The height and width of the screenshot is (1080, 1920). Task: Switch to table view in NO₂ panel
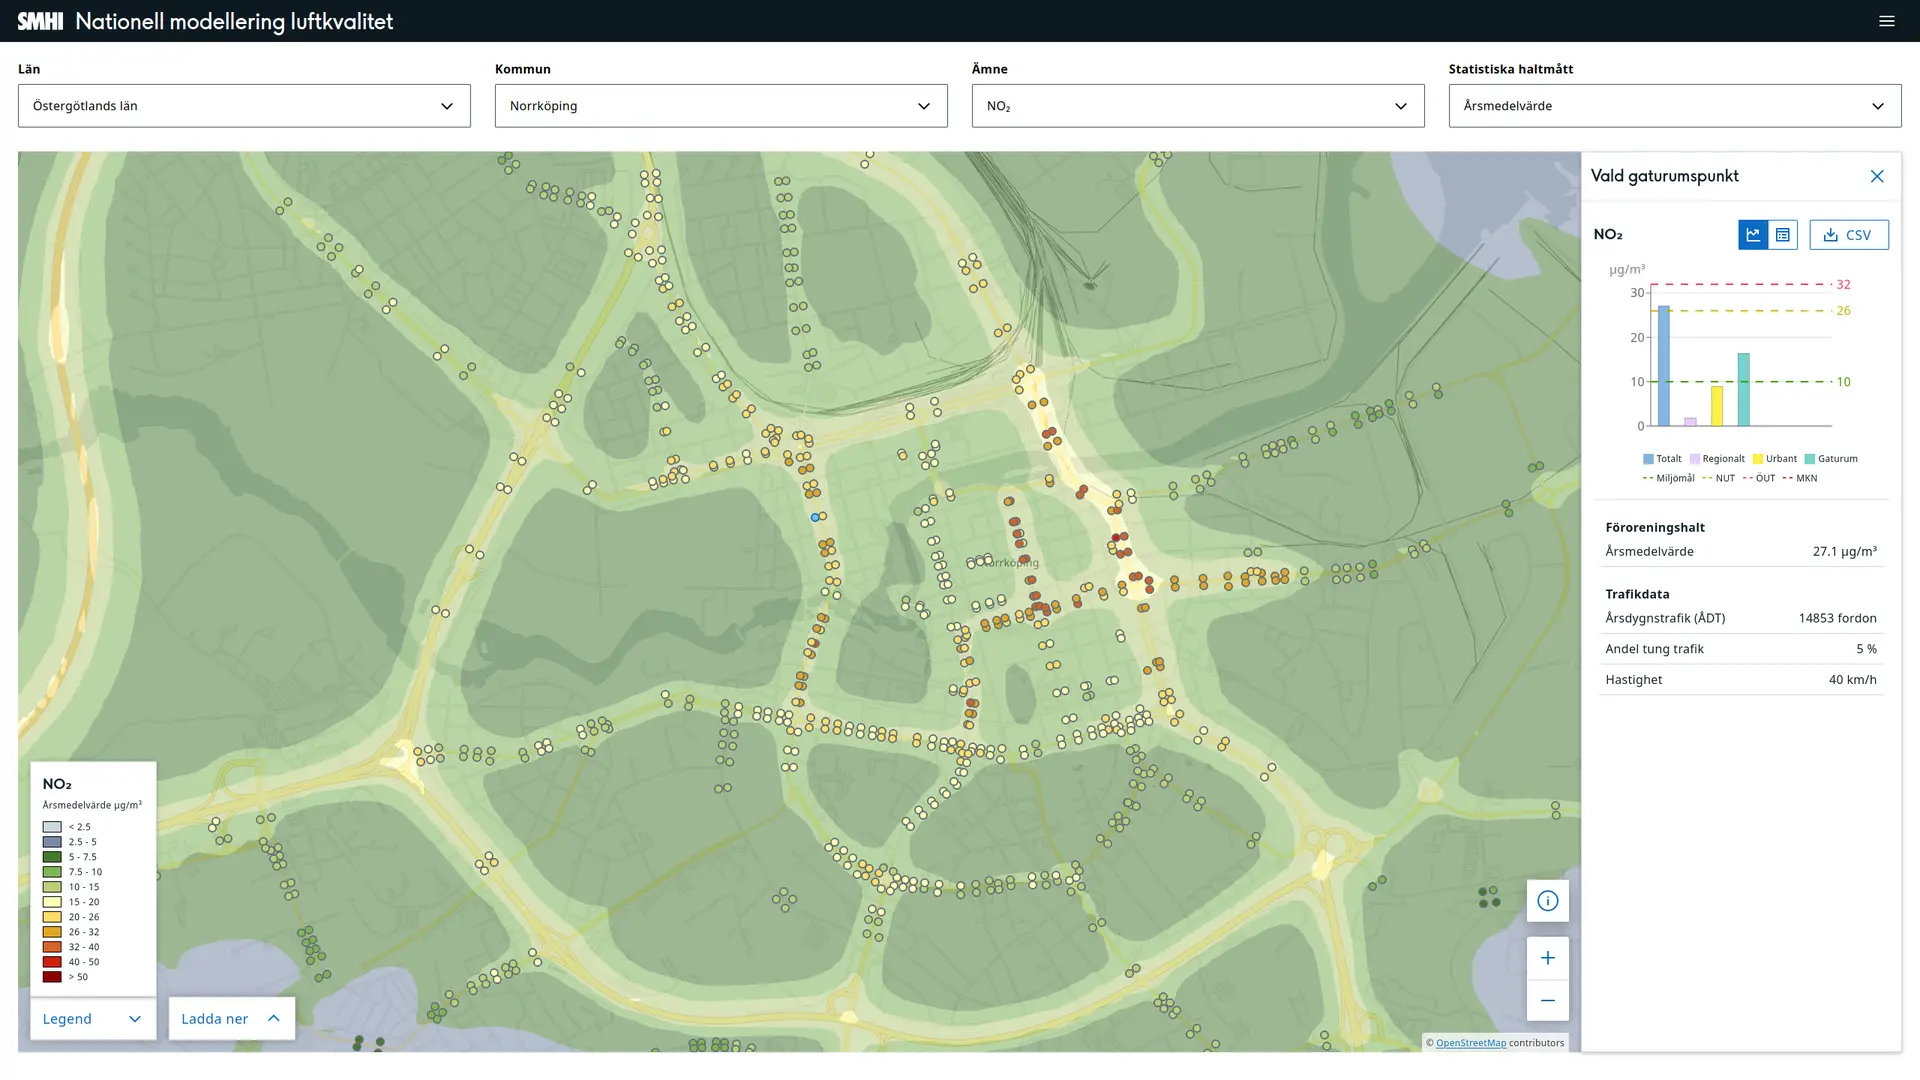tap(1783, 234)
